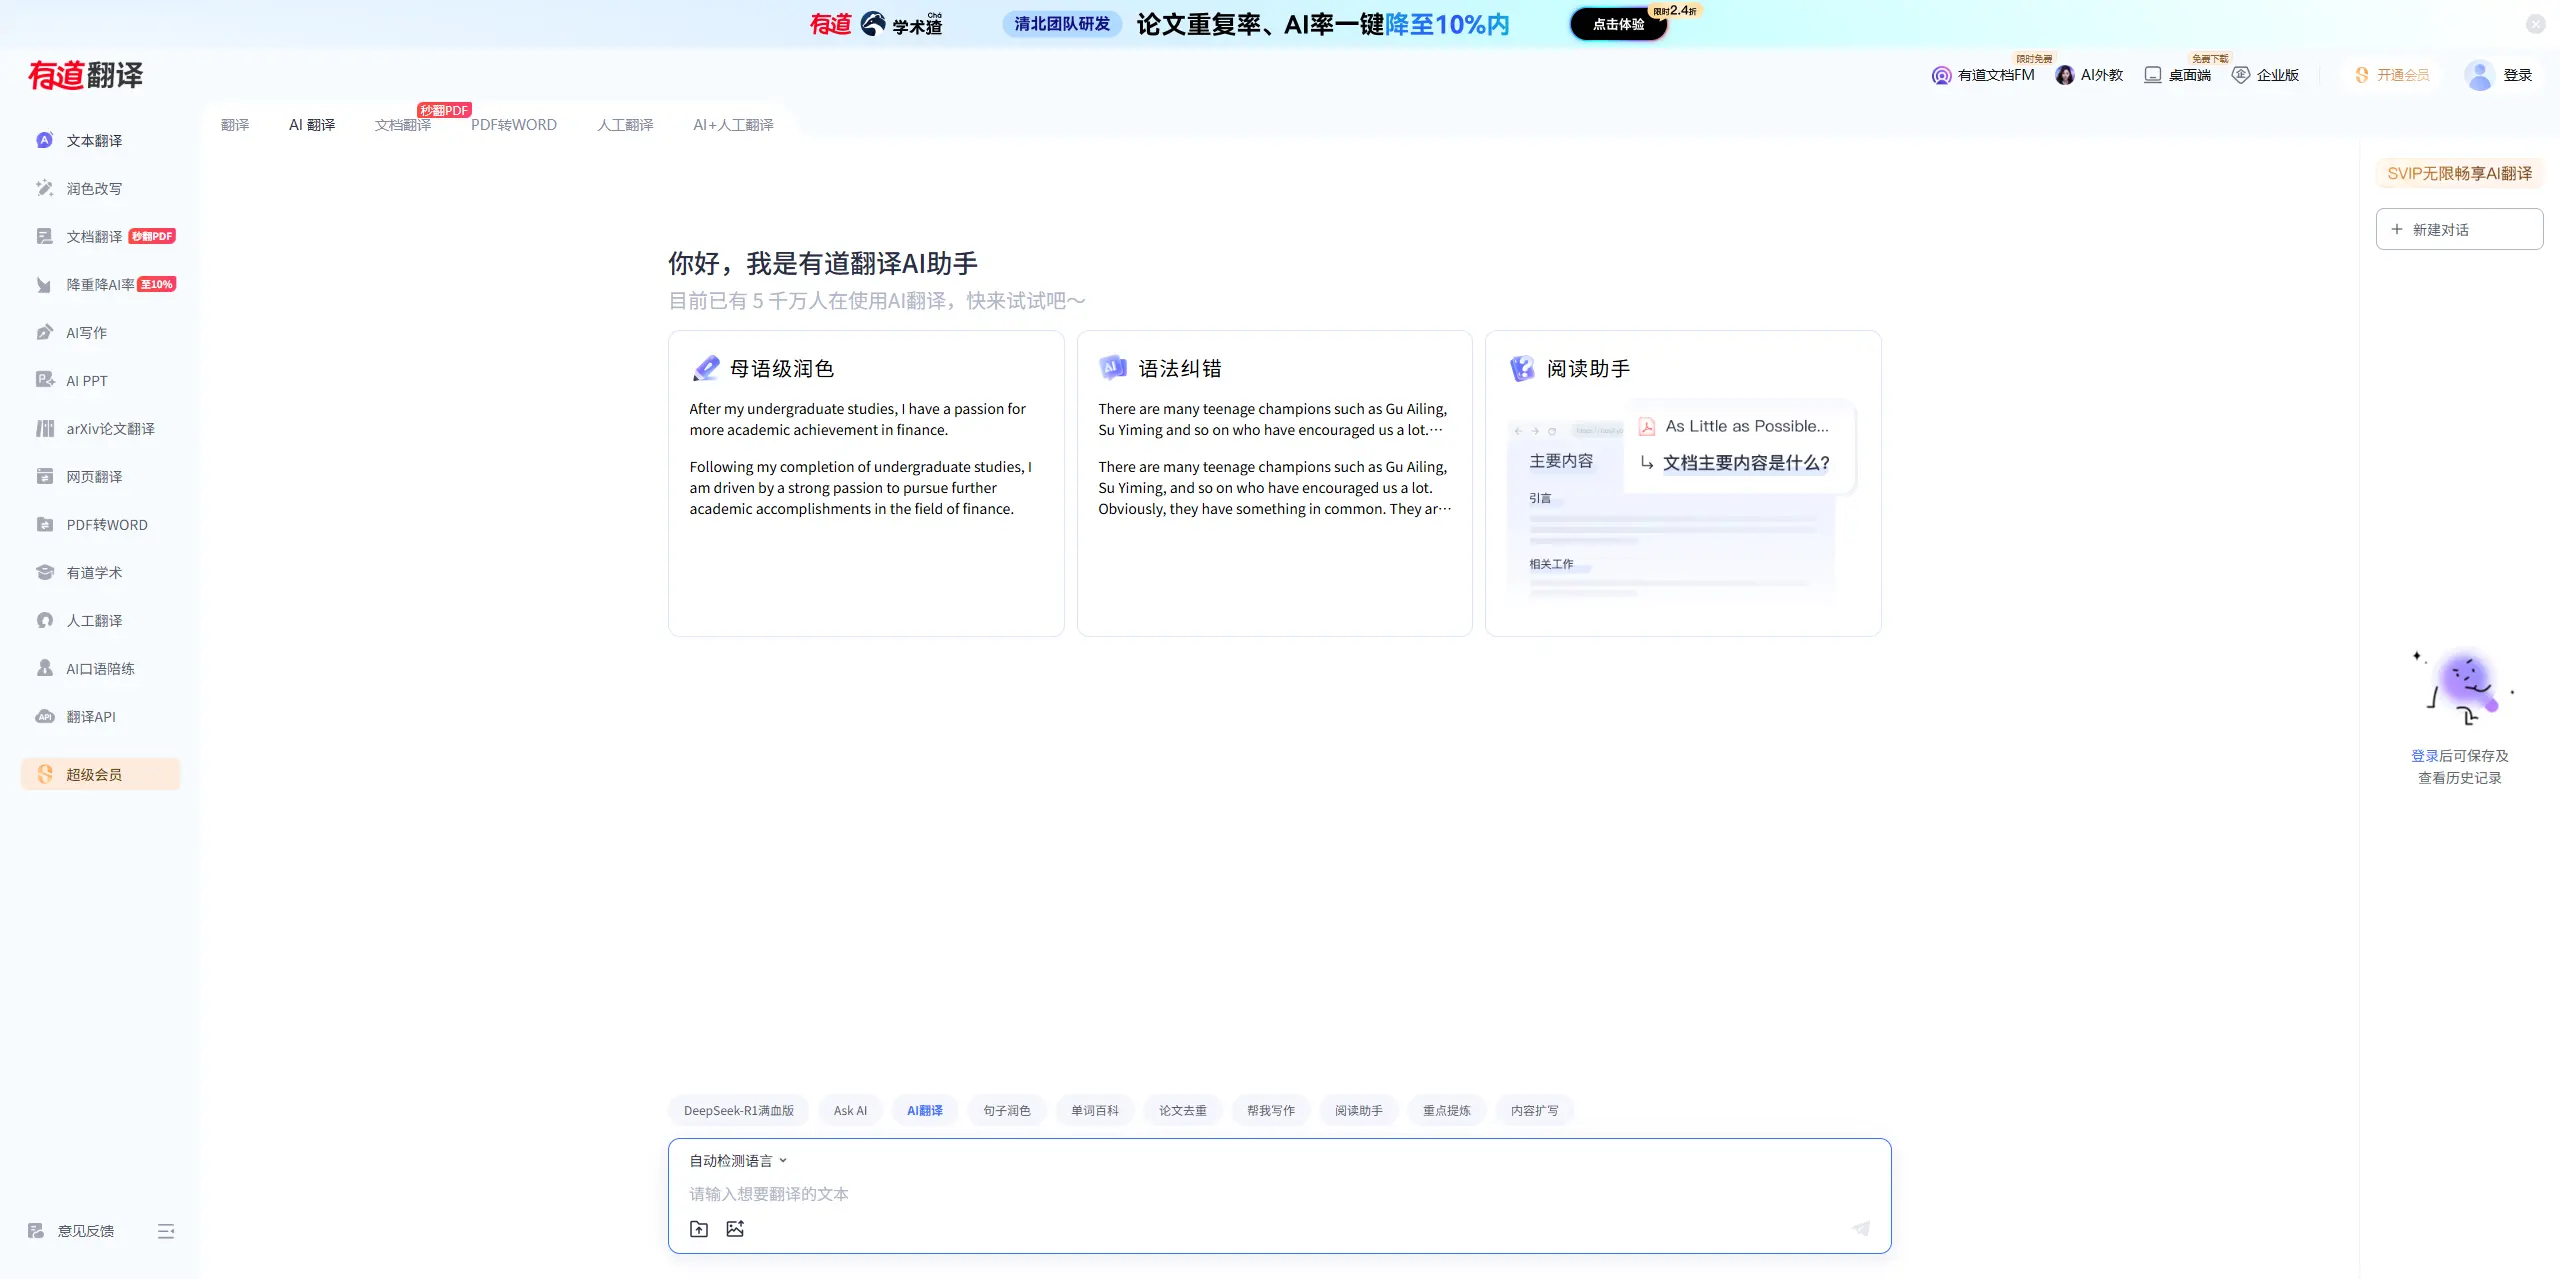Collapse the sidebar with bottom-left icon
This screenshot has width=2560, height=1279.
(x=166, y=1230)
